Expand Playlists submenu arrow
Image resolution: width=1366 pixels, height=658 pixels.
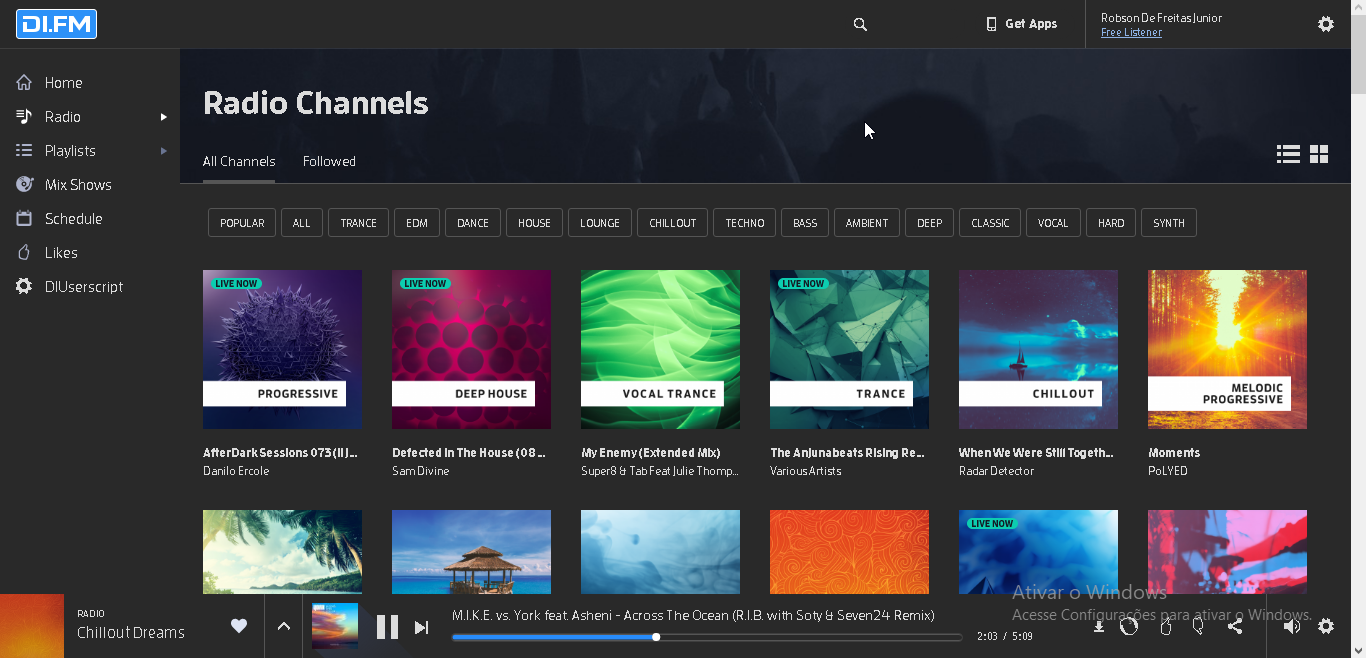pyautogui.click(x=164, y=151)
